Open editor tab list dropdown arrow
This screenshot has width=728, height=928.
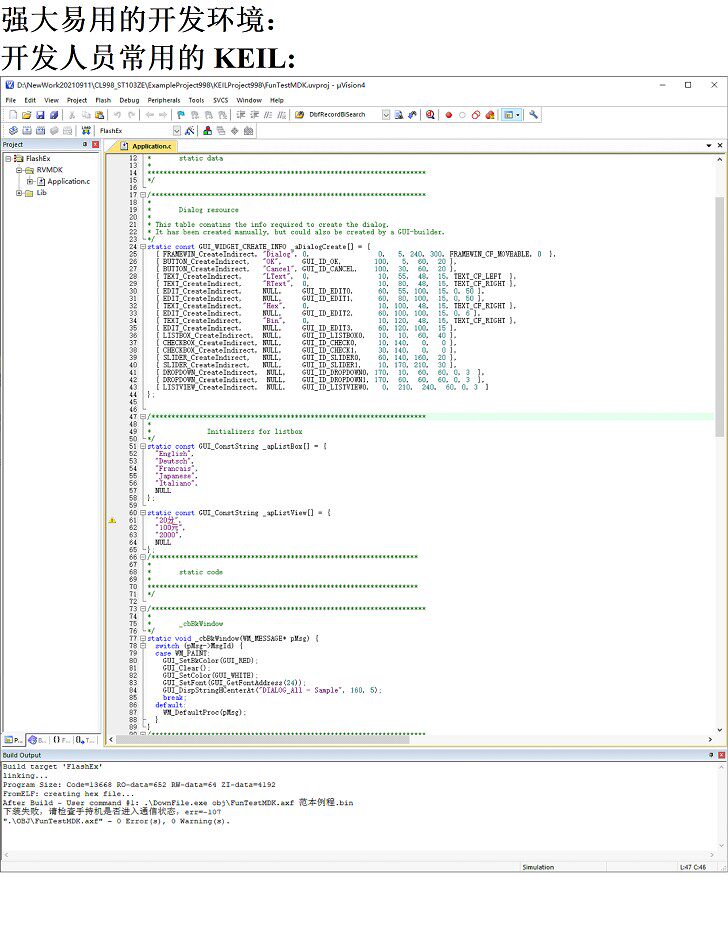tap(709, 146)
